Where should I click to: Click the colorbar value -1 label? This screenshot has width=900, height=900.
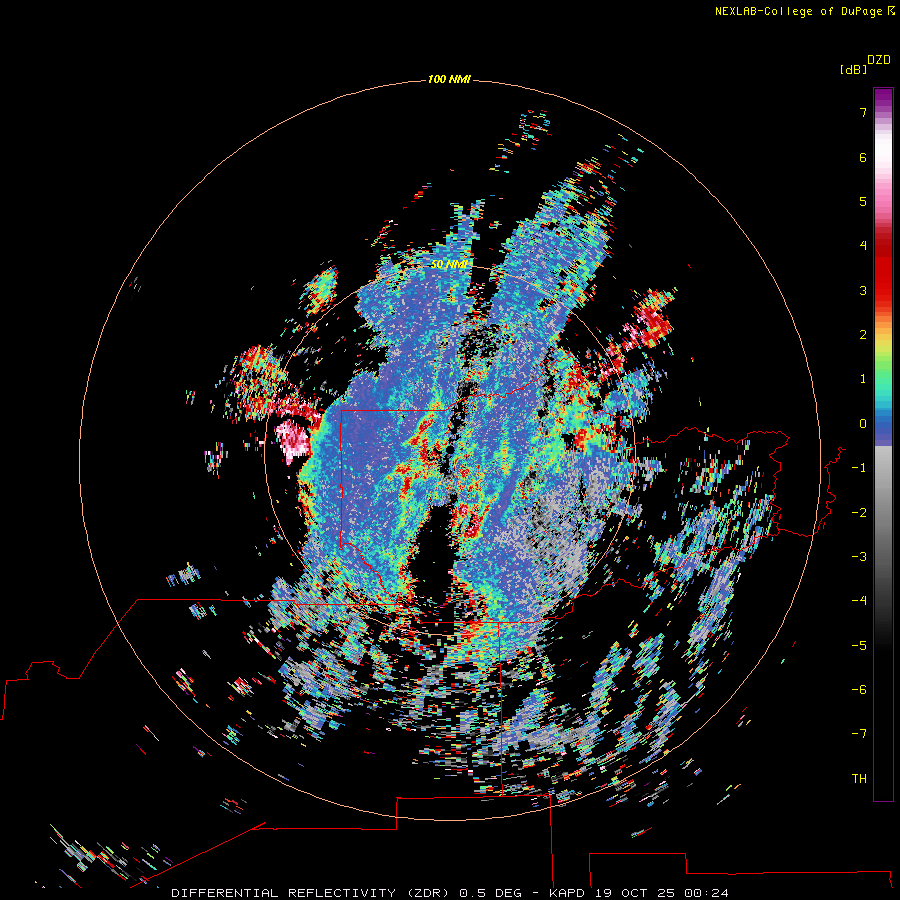coord(859,468)
